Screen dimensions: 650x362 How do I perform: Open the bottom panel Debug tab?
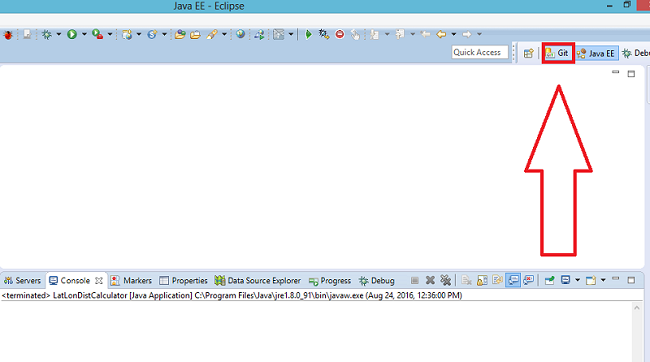pyautogui.click(x=376, y=281)
